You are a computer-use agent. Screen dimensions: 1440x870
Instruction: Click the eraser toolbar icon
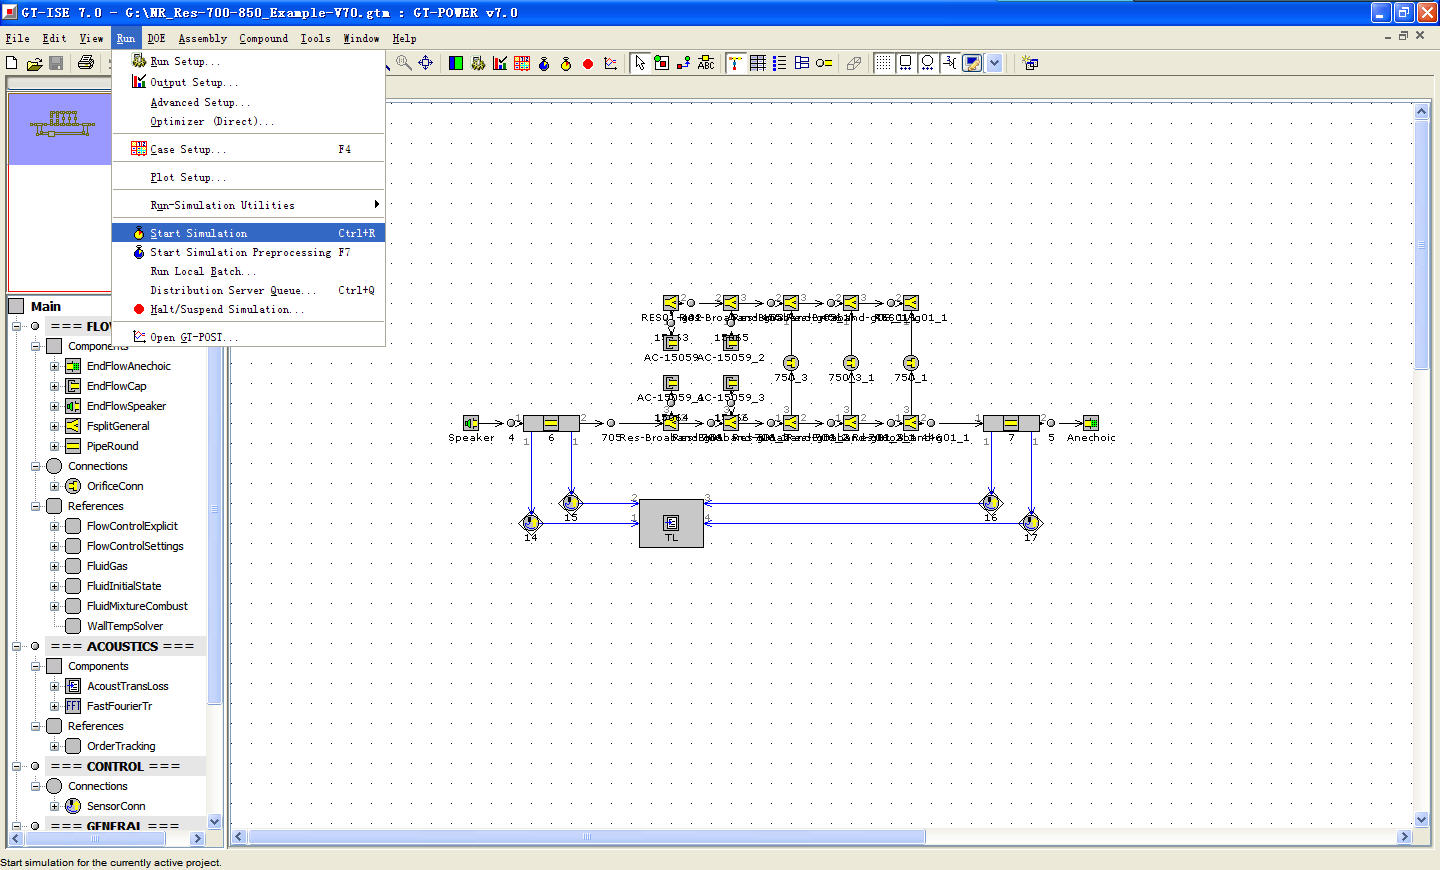coord(854,63)
